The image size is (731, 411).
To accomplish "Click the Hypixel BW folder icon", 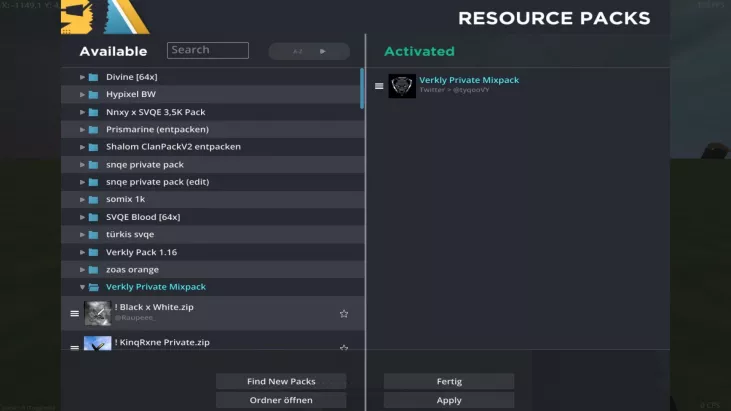I will click(x=93, y=94).
